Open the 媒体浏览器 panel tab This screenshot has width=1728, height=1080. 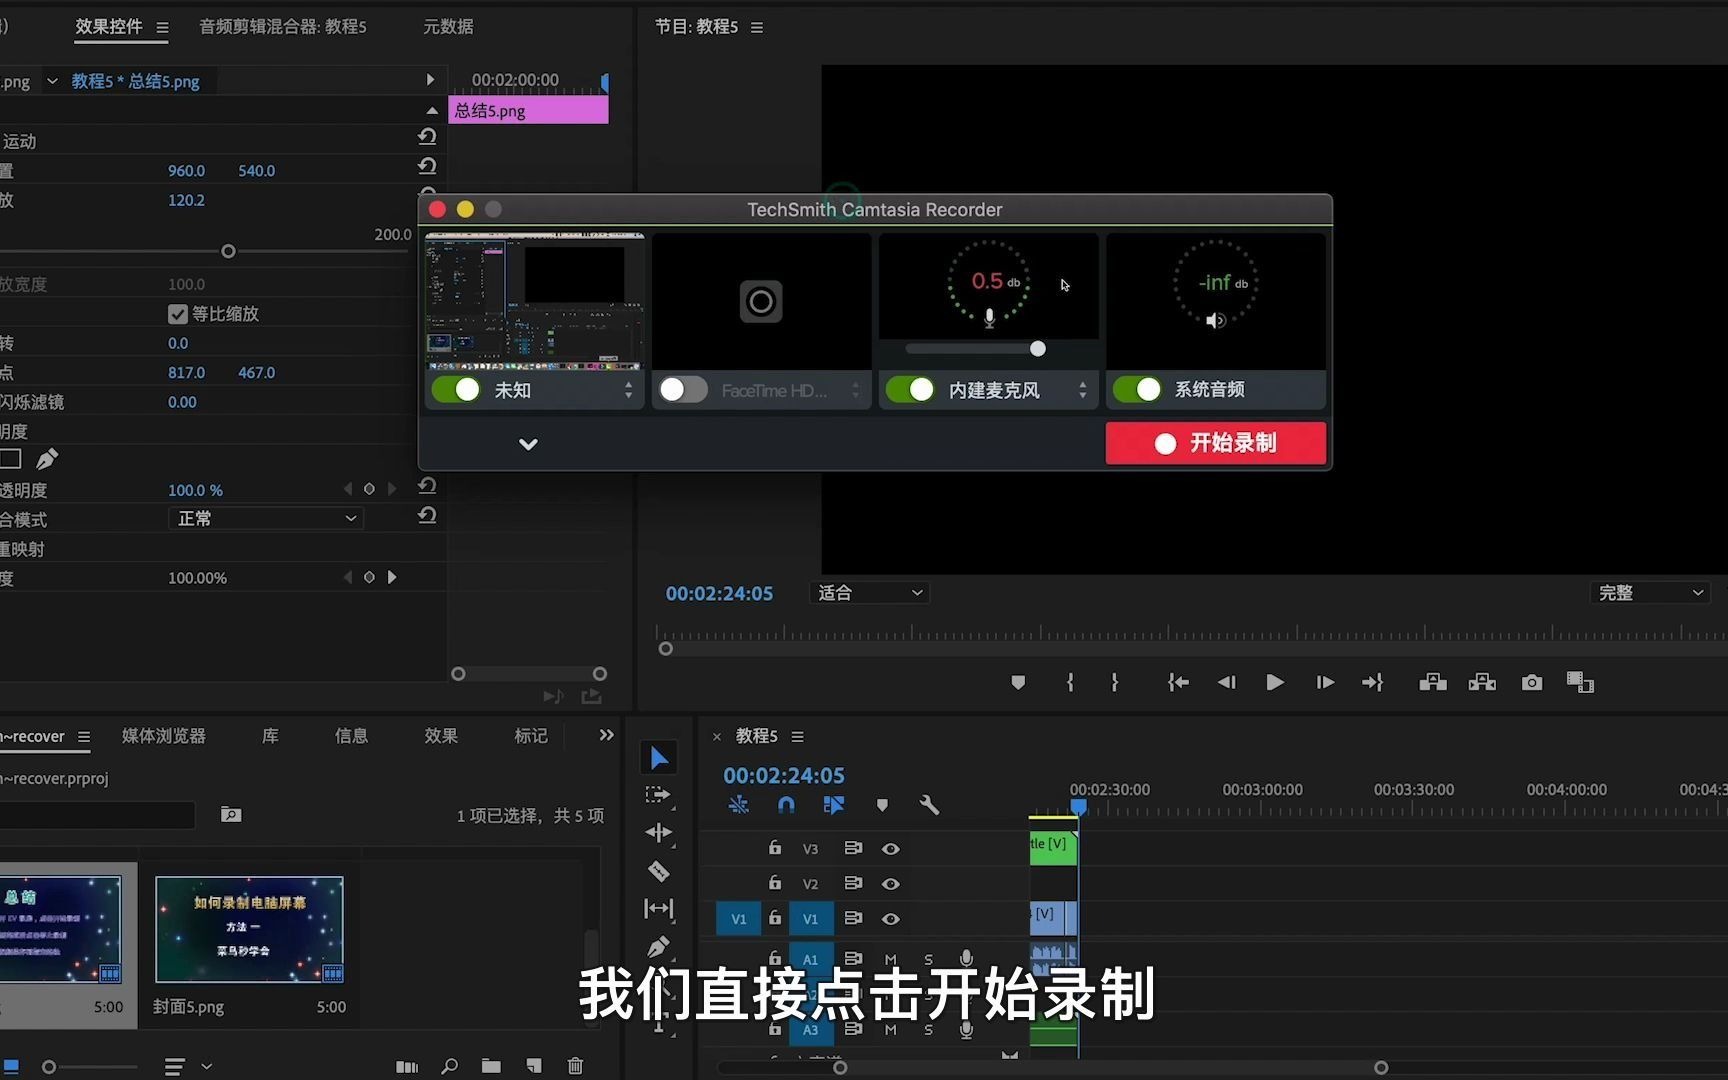click(163, 735)
